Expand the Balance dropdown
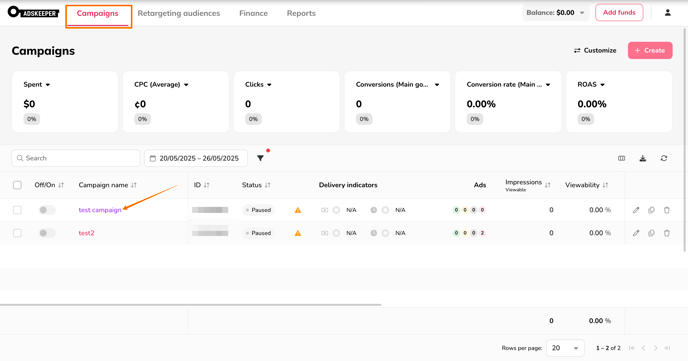The height and width of the screenshot is (361, 688). click(x=555, y=13)
